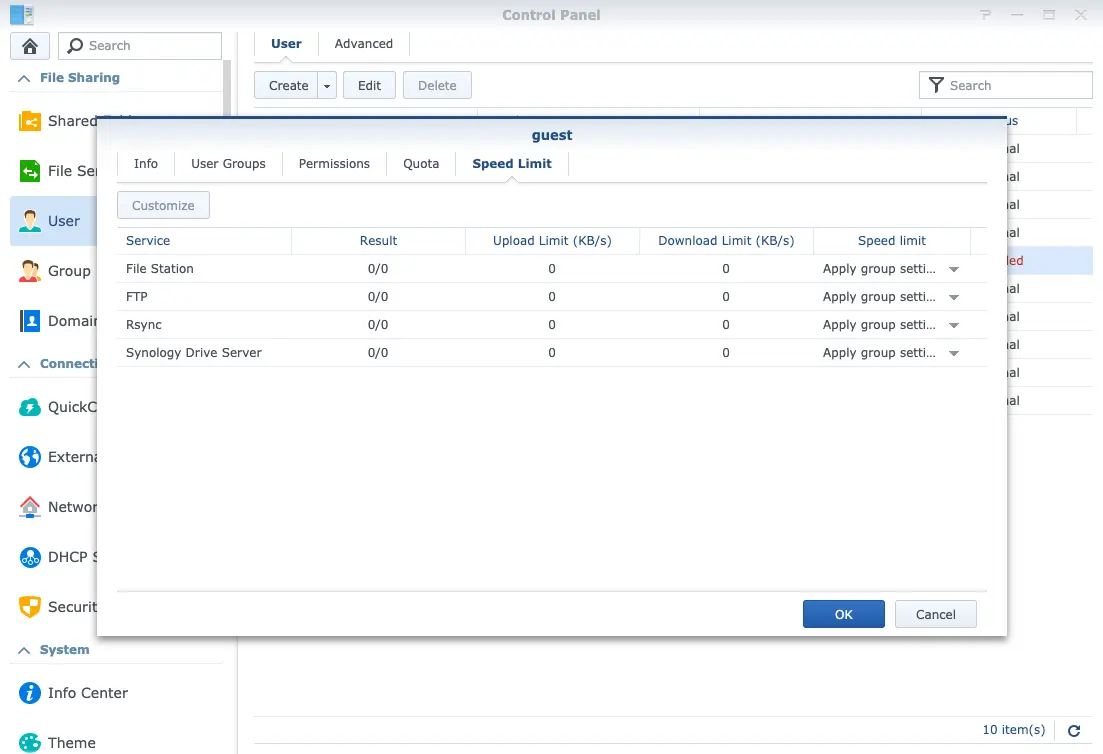Click the magnifier icon in sidebar search
1103x754 pixels.
click(75, 46)
